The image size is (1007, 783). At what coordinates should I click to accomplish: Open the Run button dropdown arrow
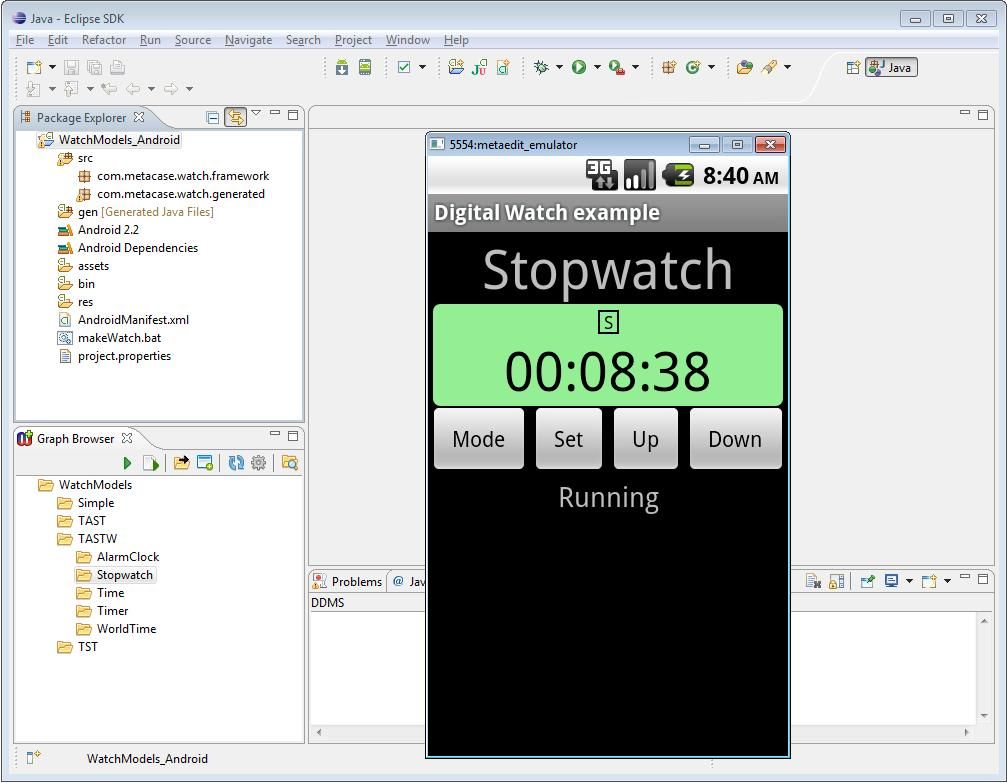pos(597,67)
